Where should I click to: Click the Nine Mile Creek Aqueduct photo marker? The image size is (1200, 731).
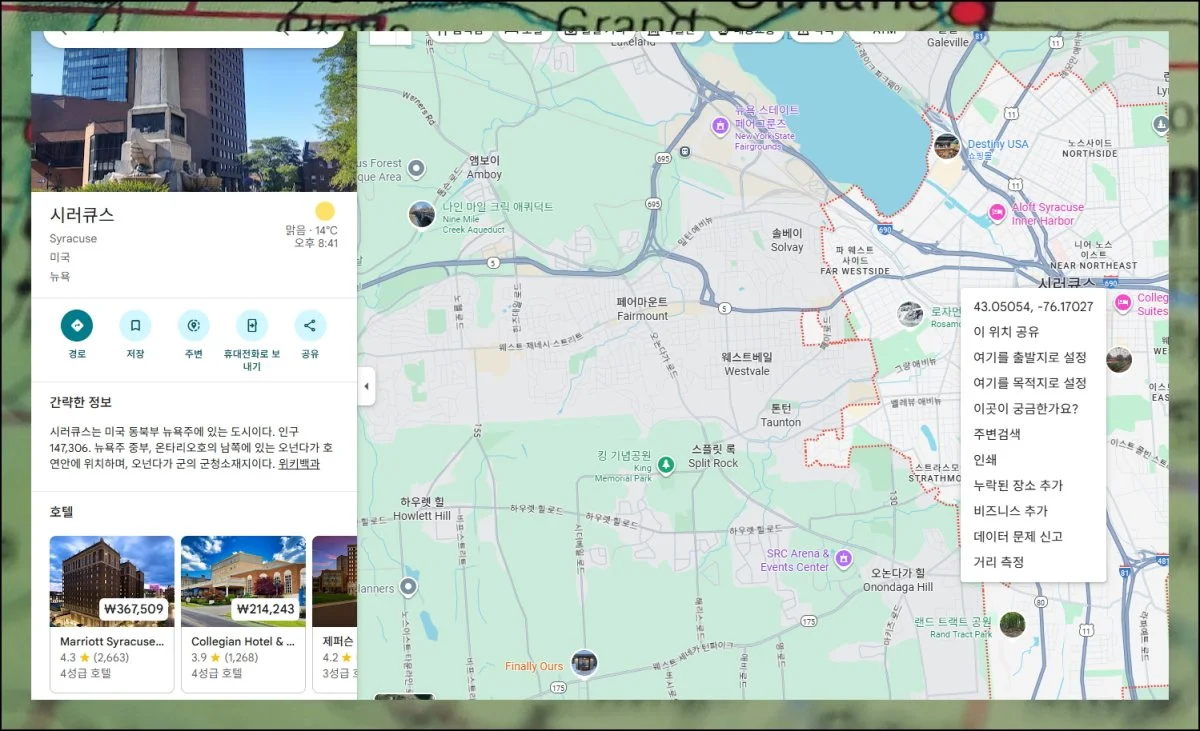[x=422, y=214]
